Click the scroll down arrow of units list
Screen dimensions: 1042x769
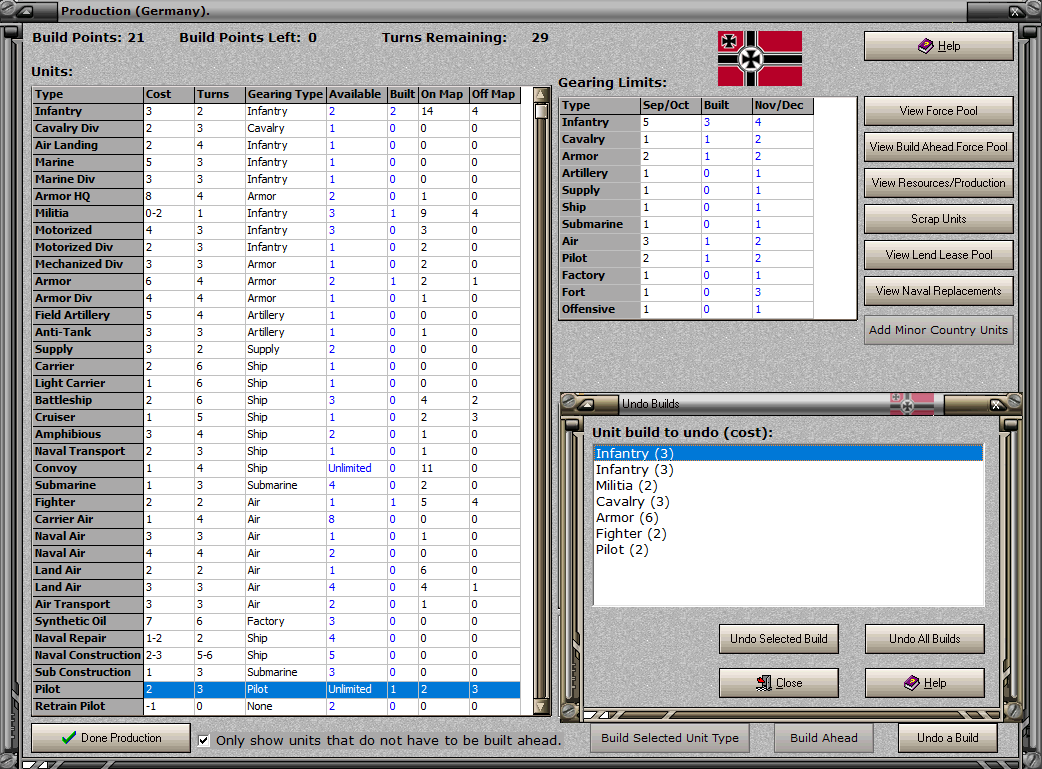[x=542, y=707]
